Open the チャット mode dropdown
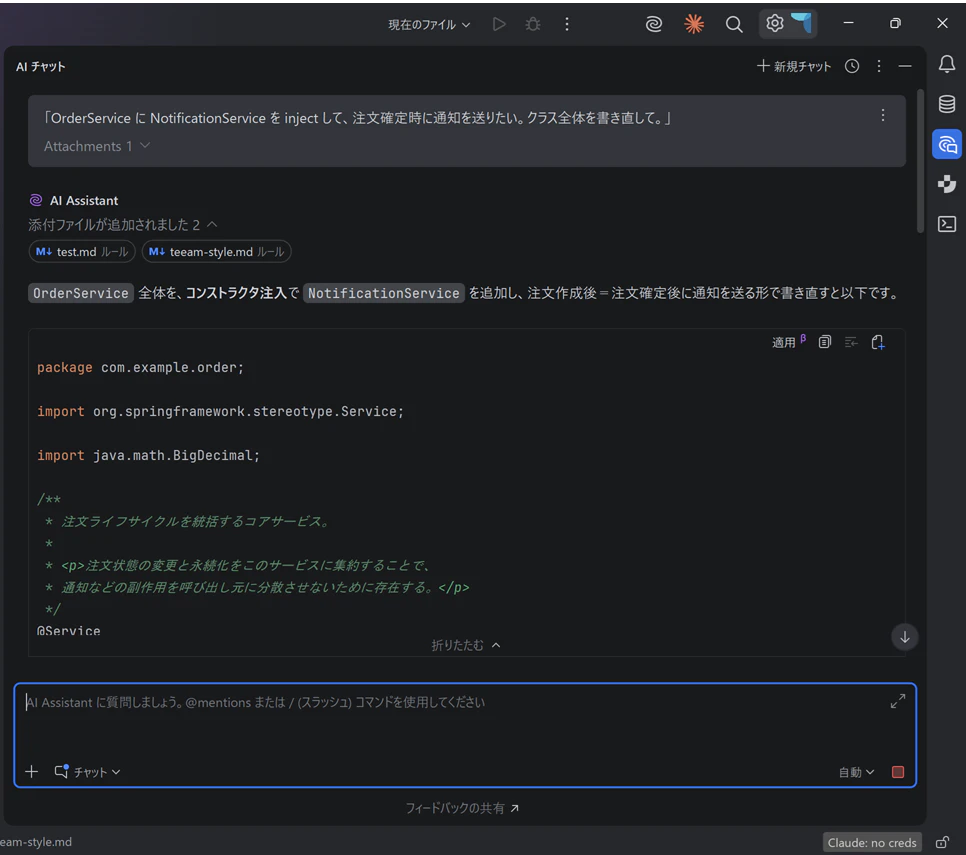 pyautogui.click(x=87, y=772)
